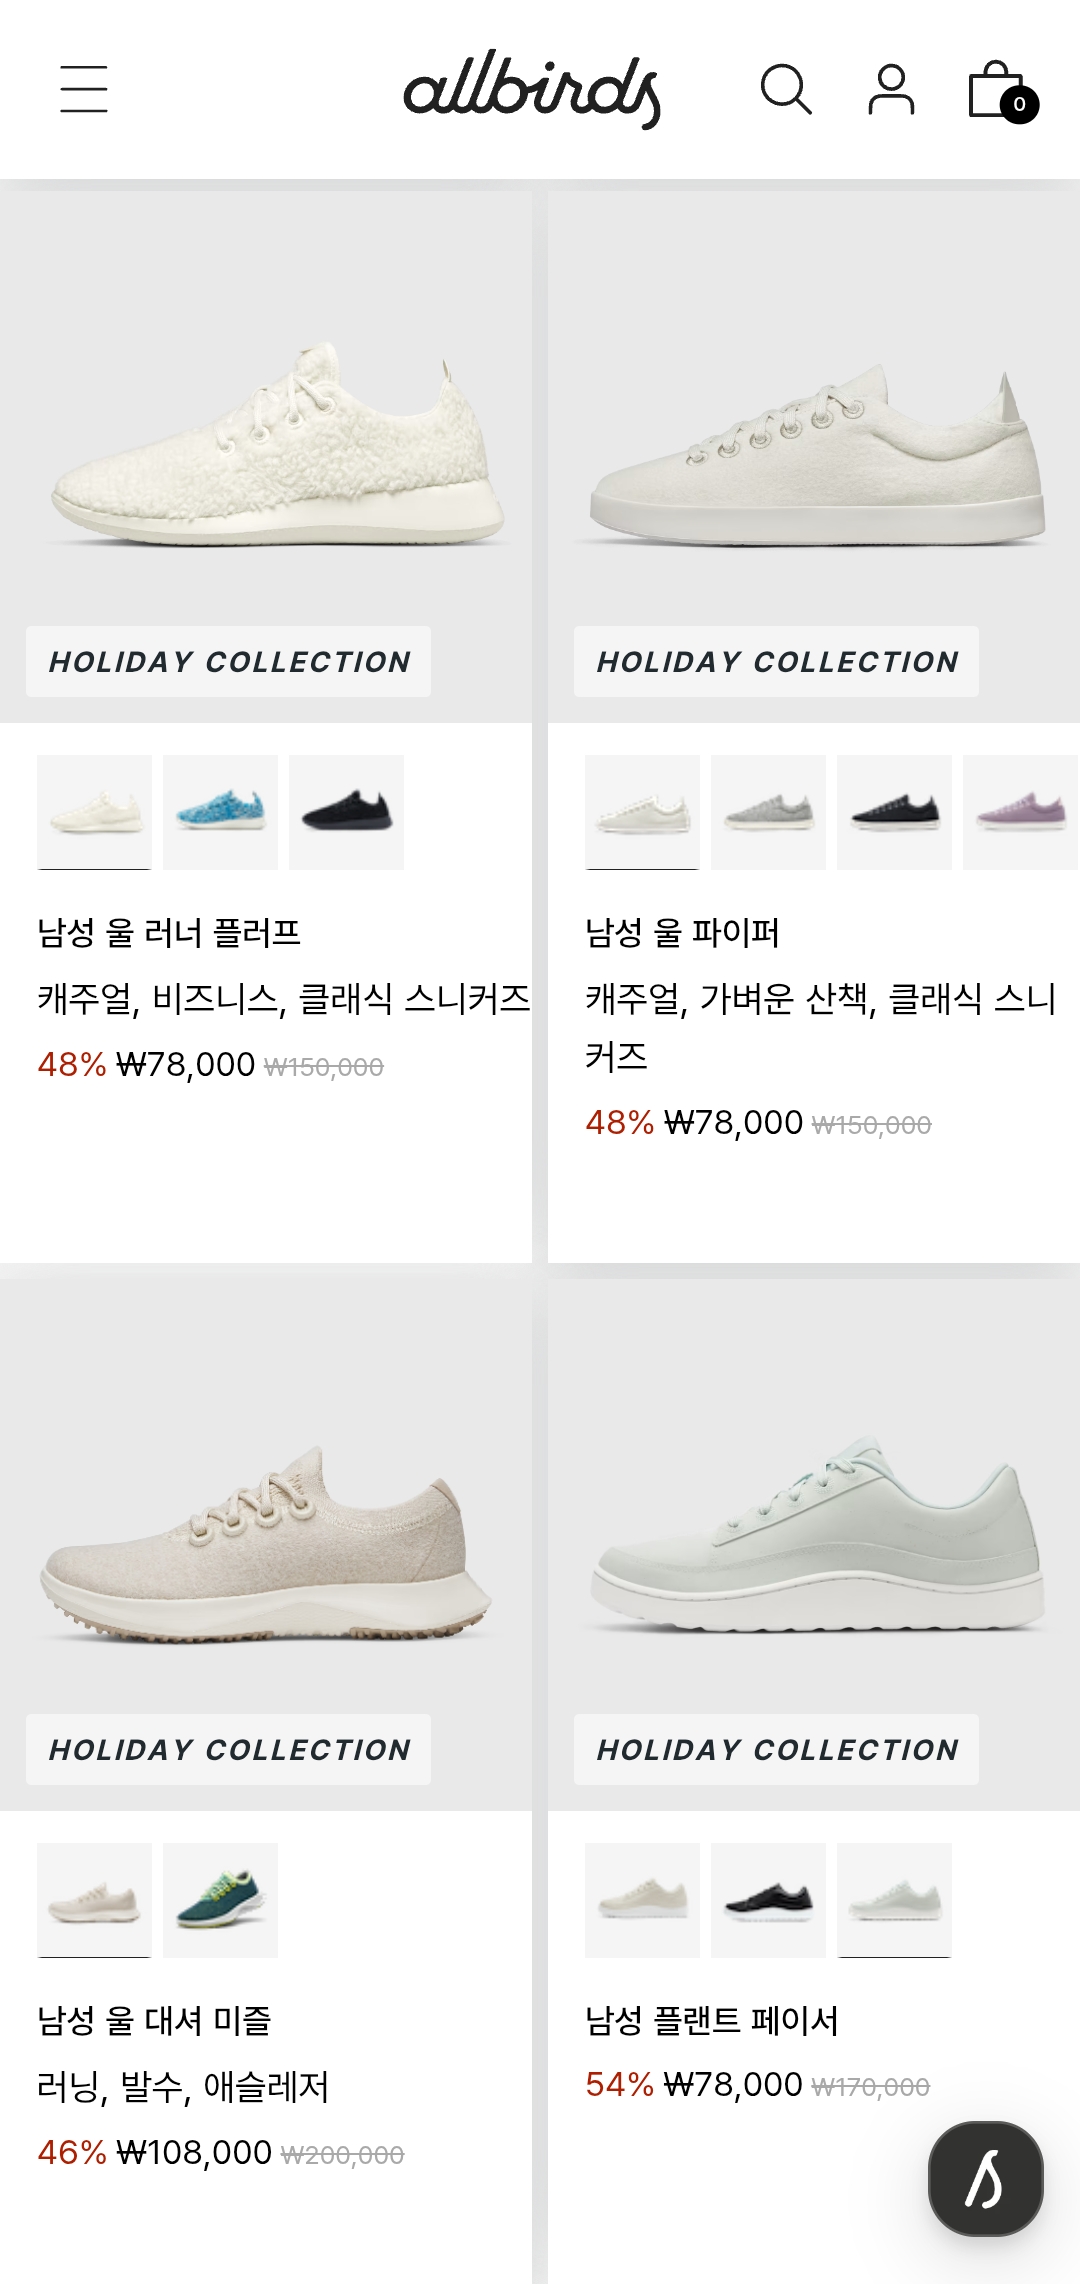This screenshot has height=2284, width=1080.
Task: Open the floating chat widget button
Action: click(985, 2178)
